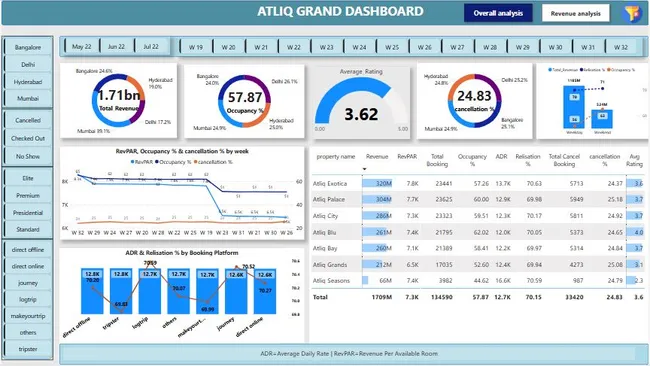Sort table by ADR column header
This screenshot has height=366, width=650.
tap(502, 157)
